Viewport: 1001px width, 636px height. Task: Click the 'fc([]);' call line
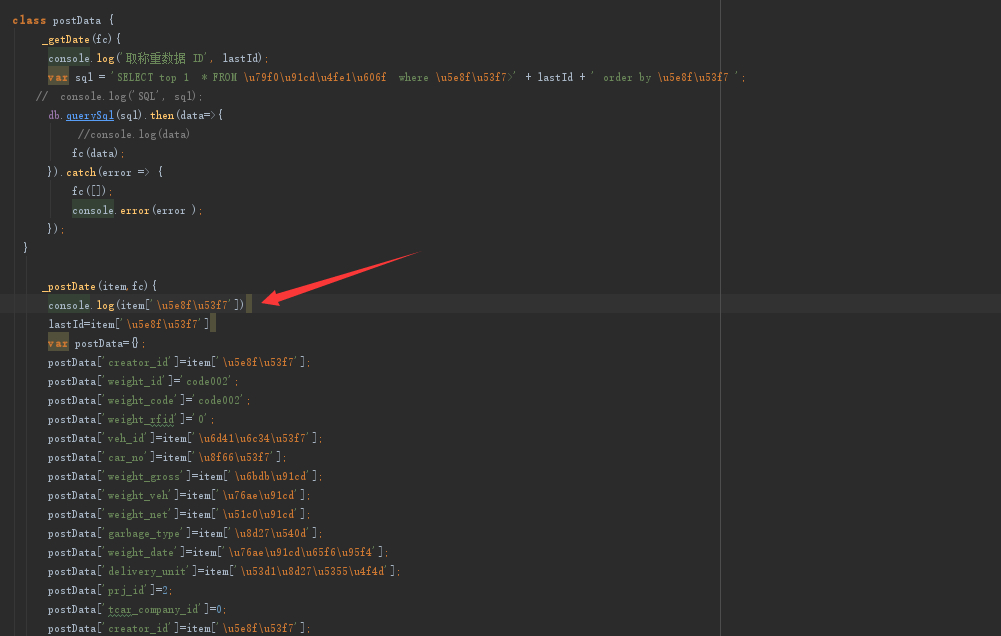pos(92,192)
